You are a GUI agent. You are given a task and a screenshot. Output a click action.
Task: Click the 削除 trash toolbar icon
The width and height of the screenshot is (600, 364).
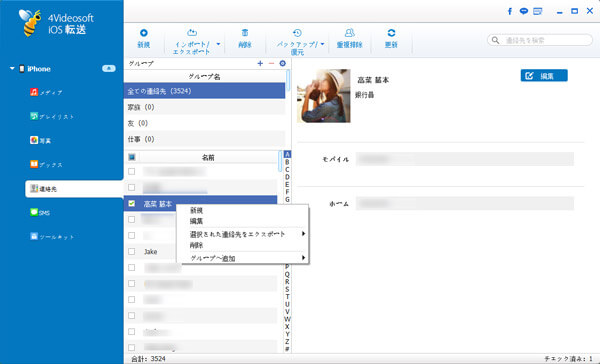245,33
